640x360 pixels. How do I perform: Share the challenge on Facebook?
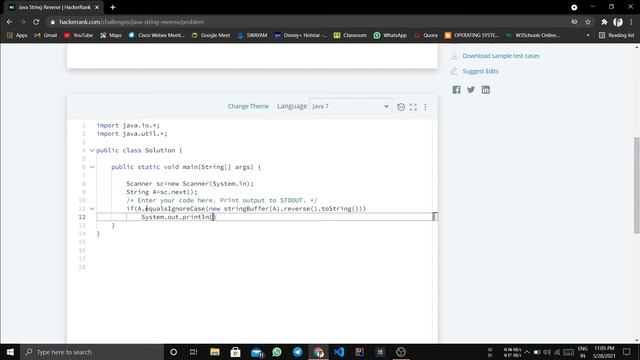(456, 90)
